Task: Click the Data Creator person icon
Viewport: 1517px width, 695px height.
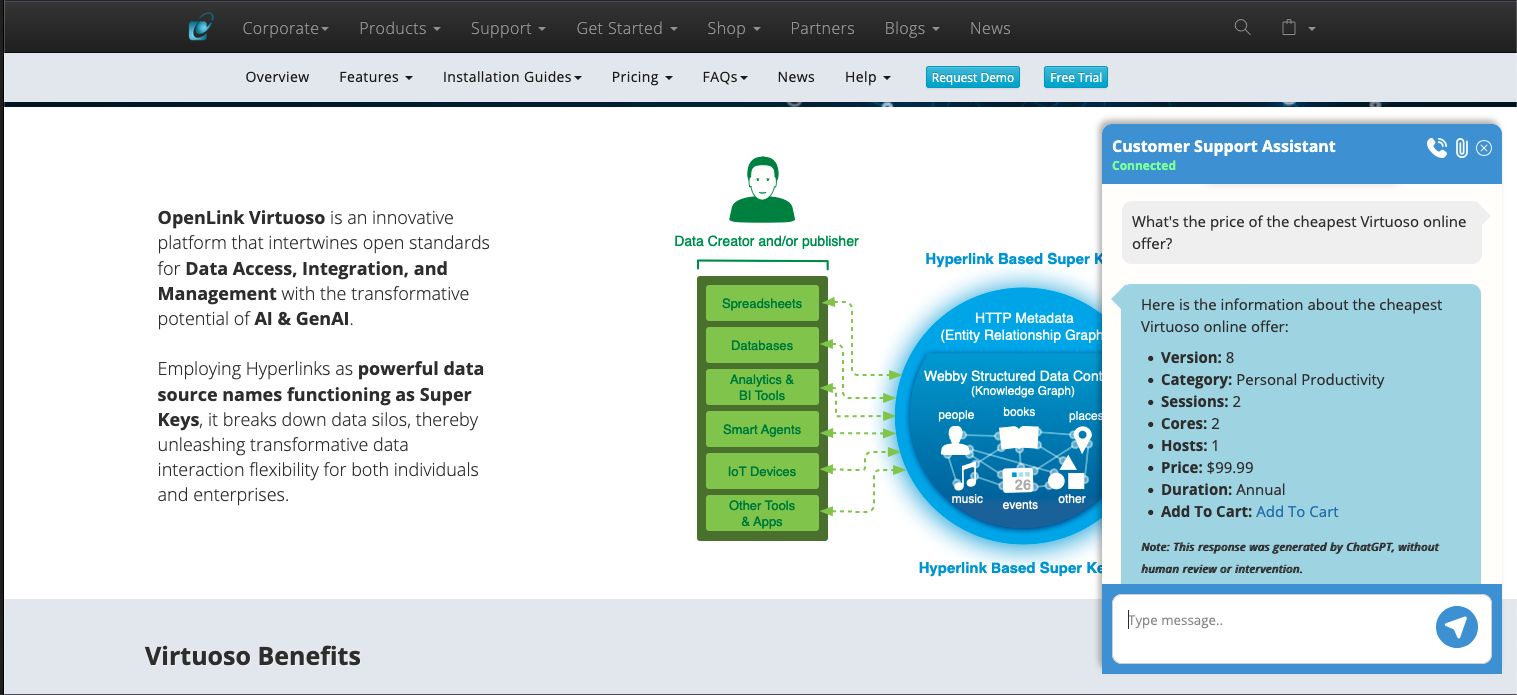Action: pos(762,190)
